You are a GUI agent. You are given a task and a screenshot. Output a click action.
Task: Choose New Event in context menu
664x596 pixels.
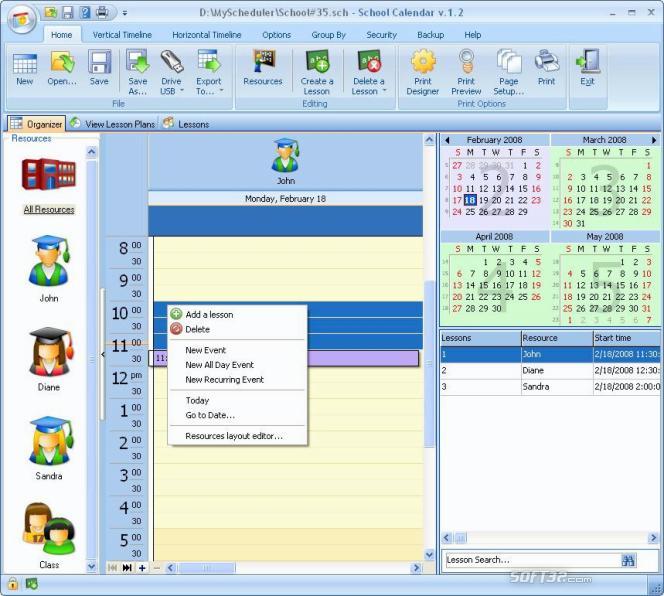click(237, 350)
